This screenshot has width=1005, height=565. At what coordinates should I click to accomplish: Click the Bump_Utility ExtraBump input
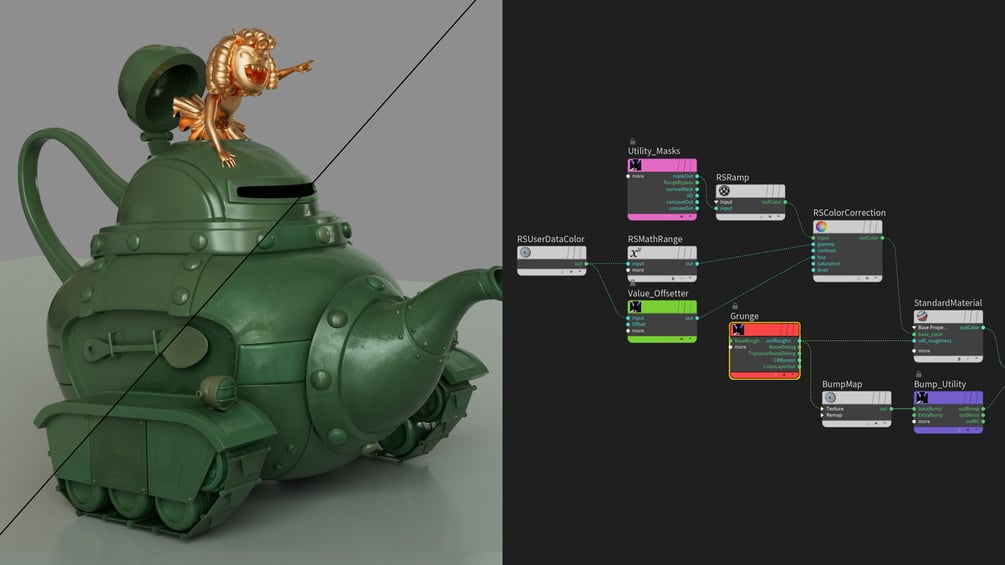[x=915, y=415]
